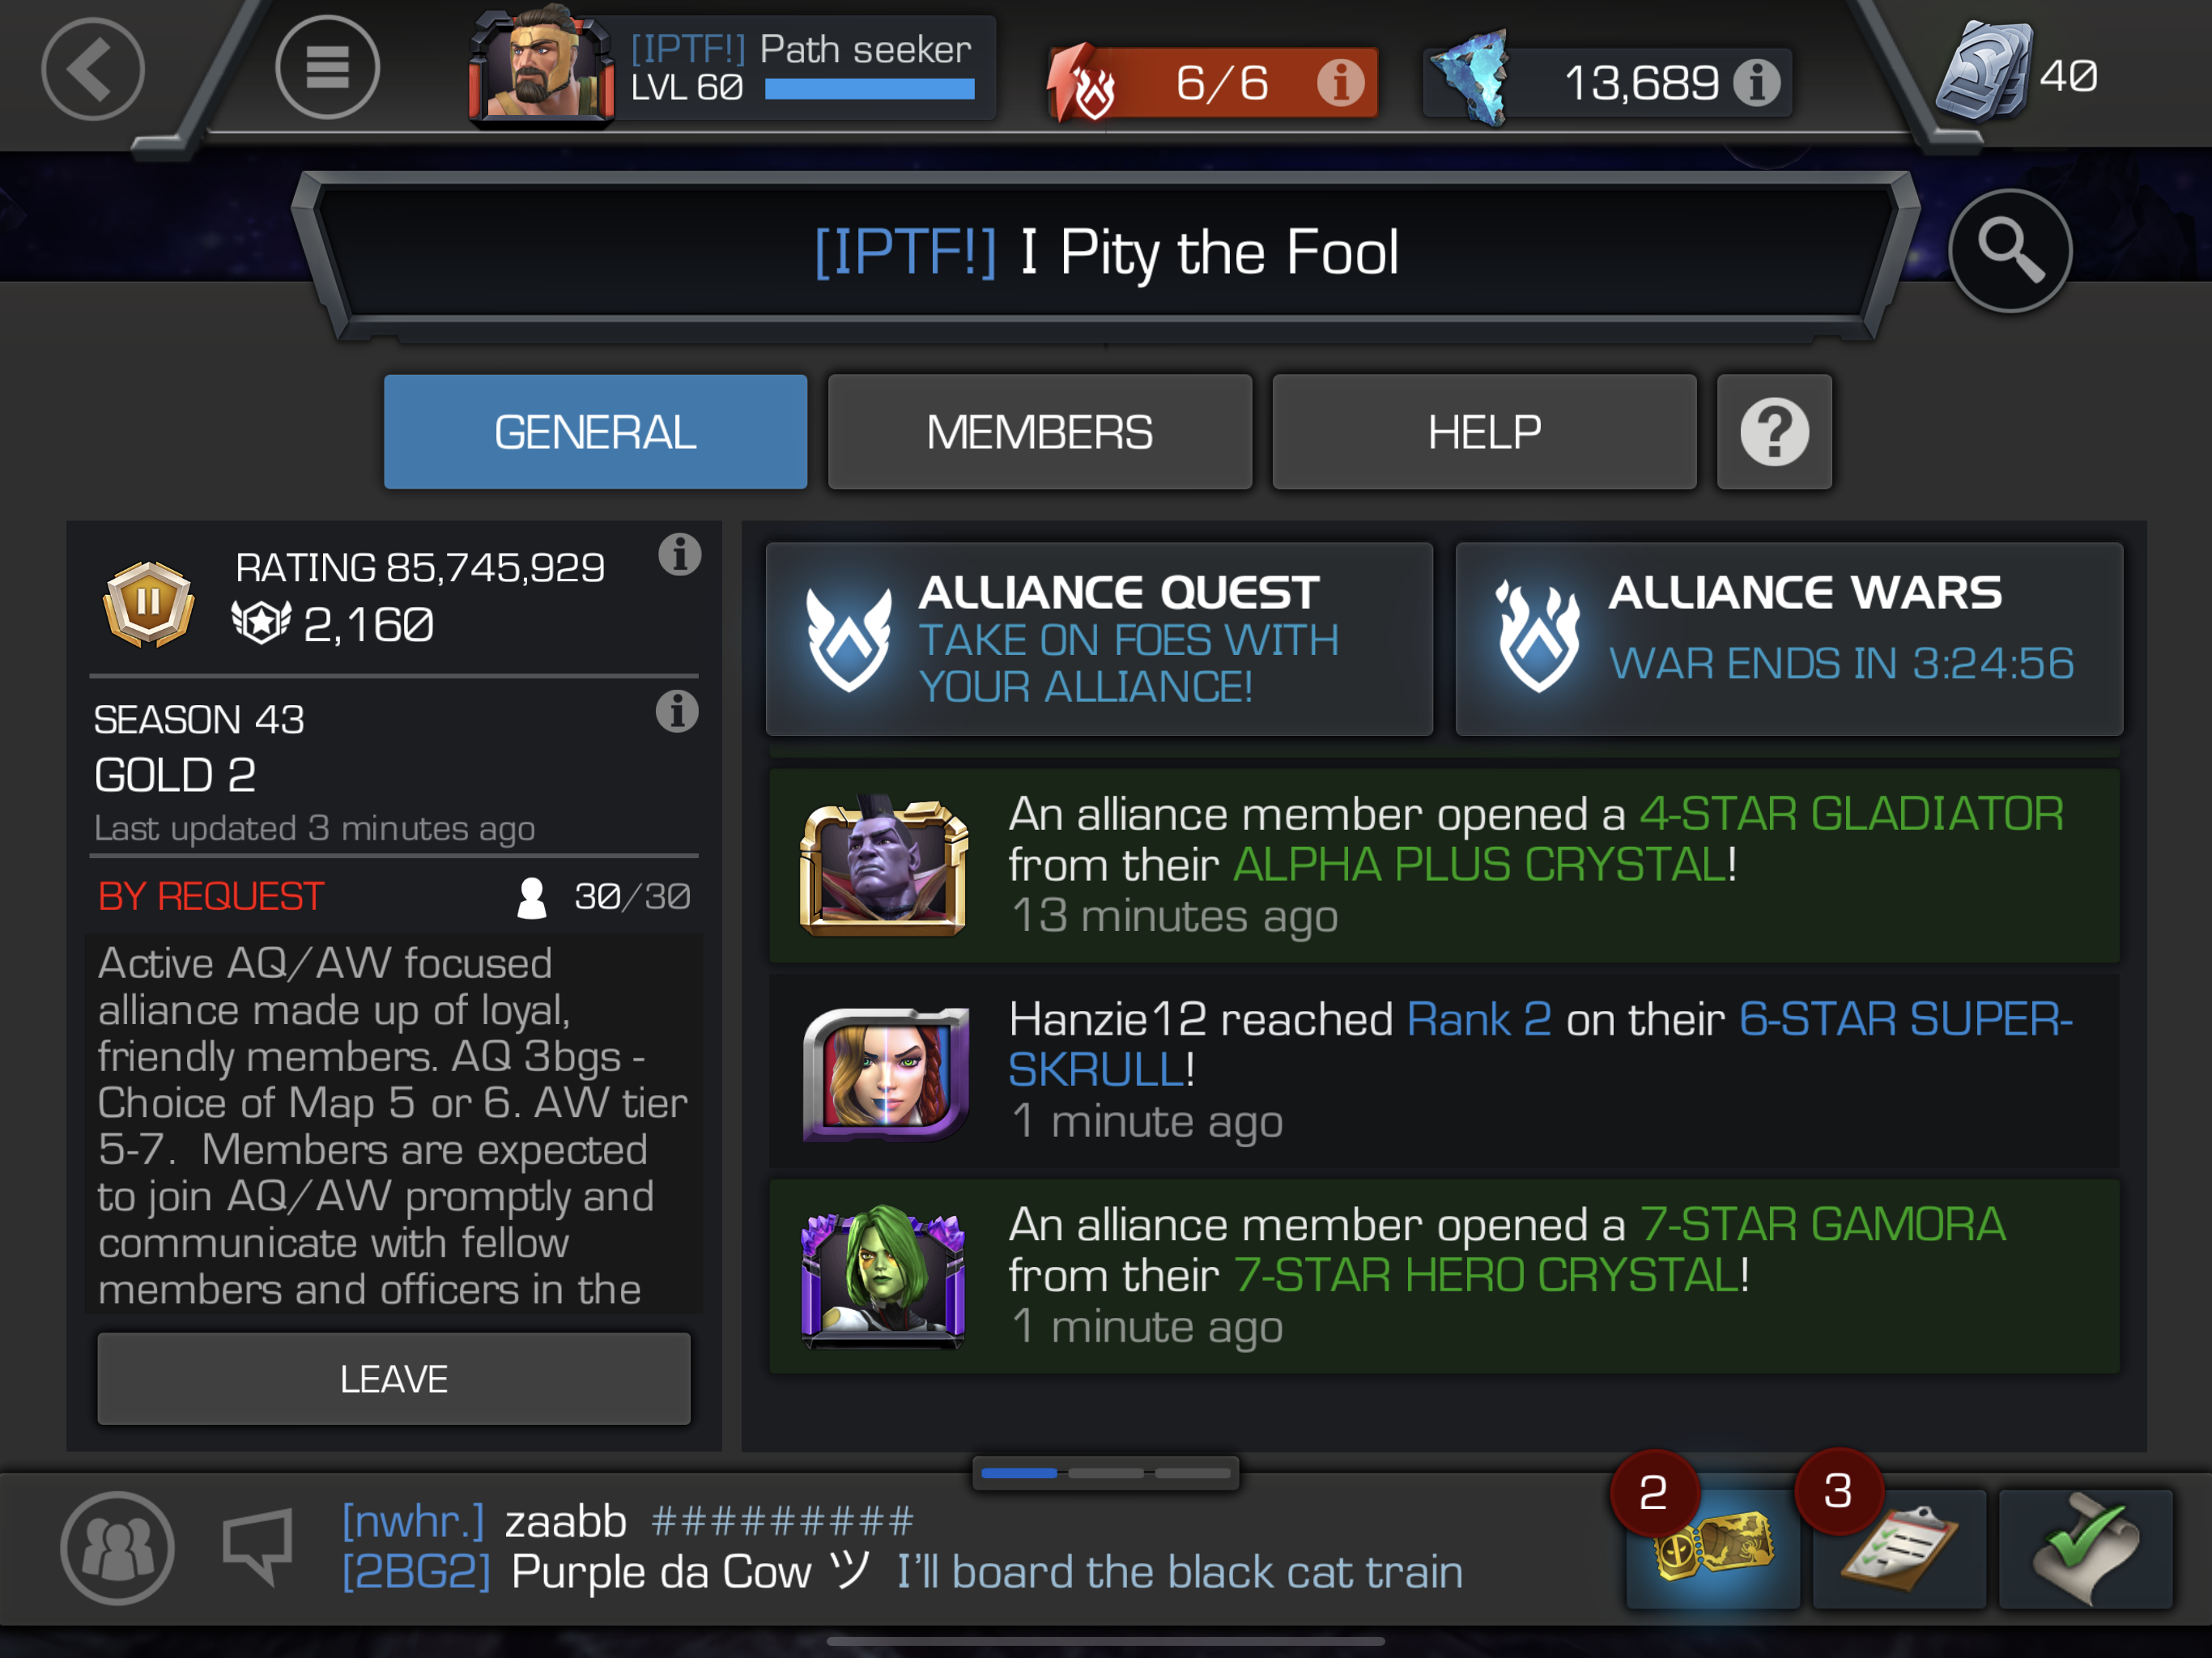Show Season 43 info details
Viewport: 2212px width, 1658px height.
coord(677,711)
